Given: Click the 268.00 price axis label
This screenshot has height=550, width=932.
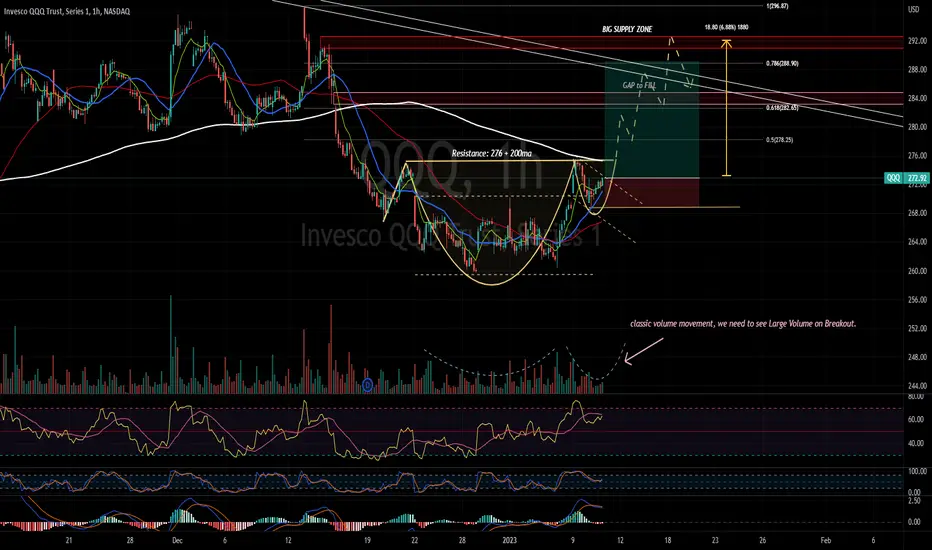Looking at the screenshot, I should click(918, 213).
